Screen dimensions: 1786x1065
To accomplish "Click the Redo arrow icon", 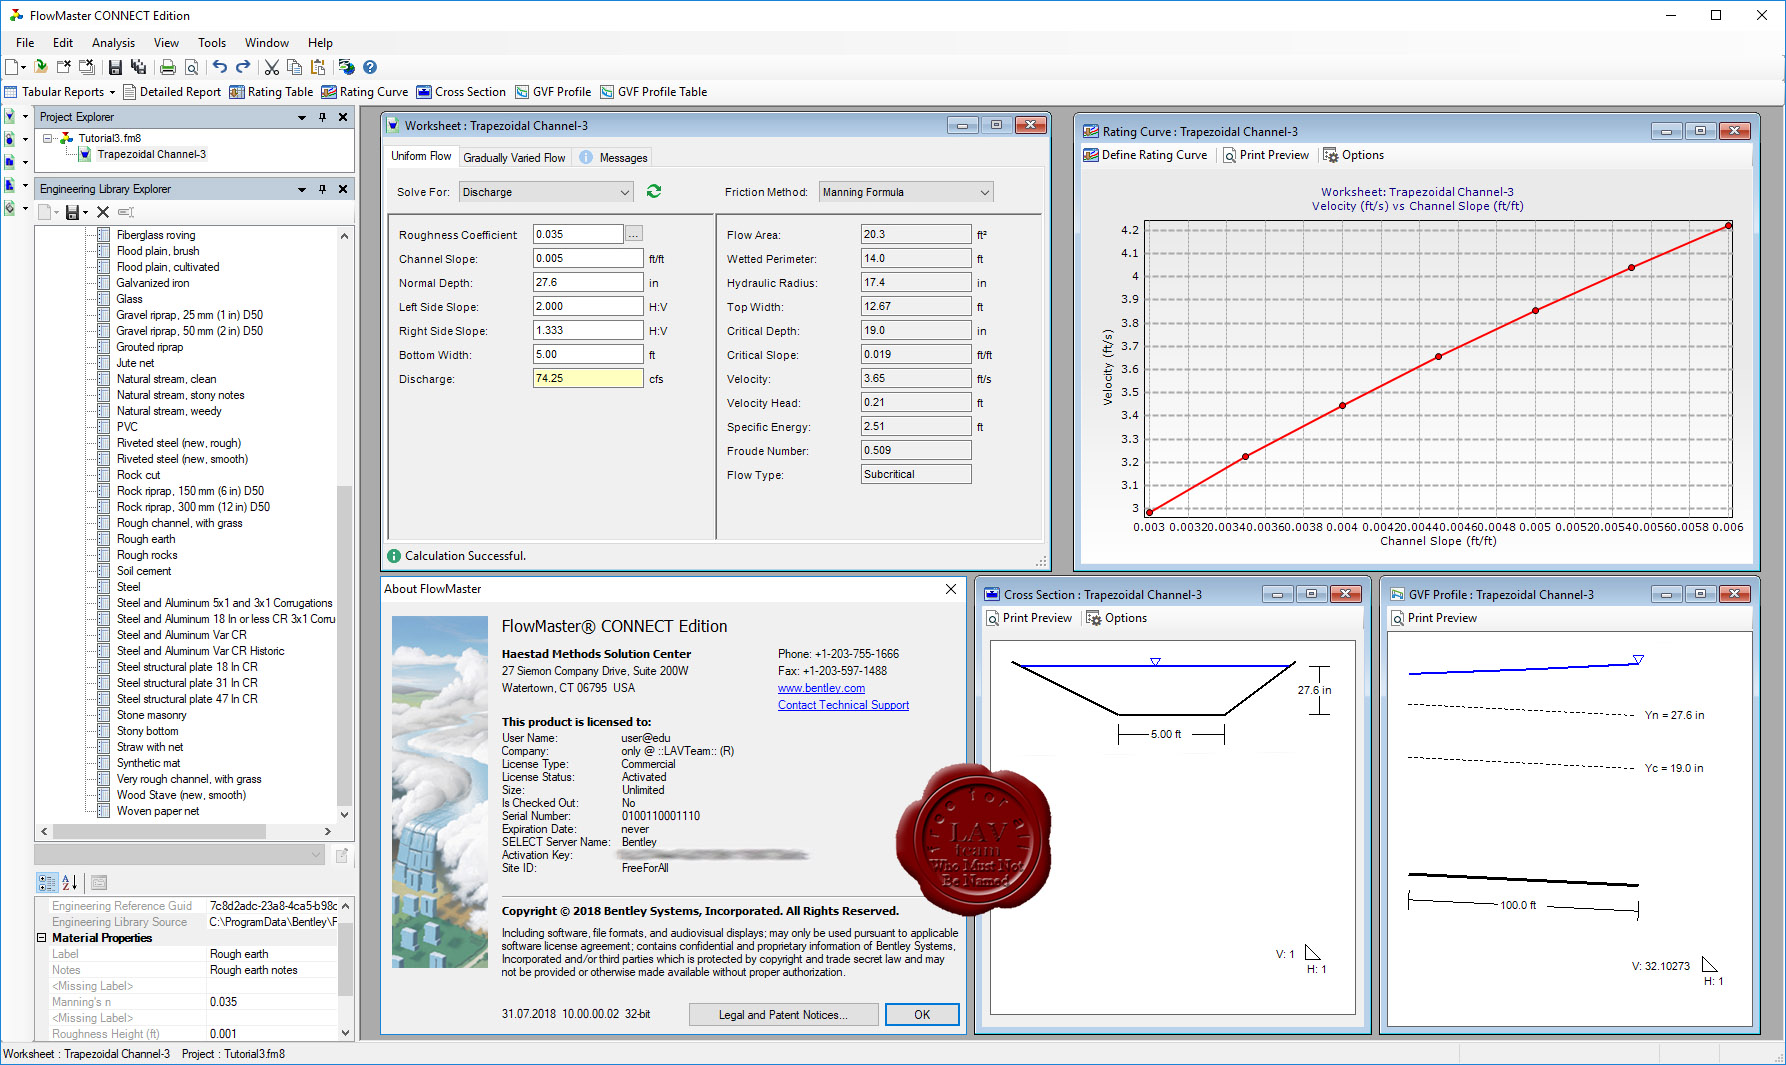I will point(243,67).
